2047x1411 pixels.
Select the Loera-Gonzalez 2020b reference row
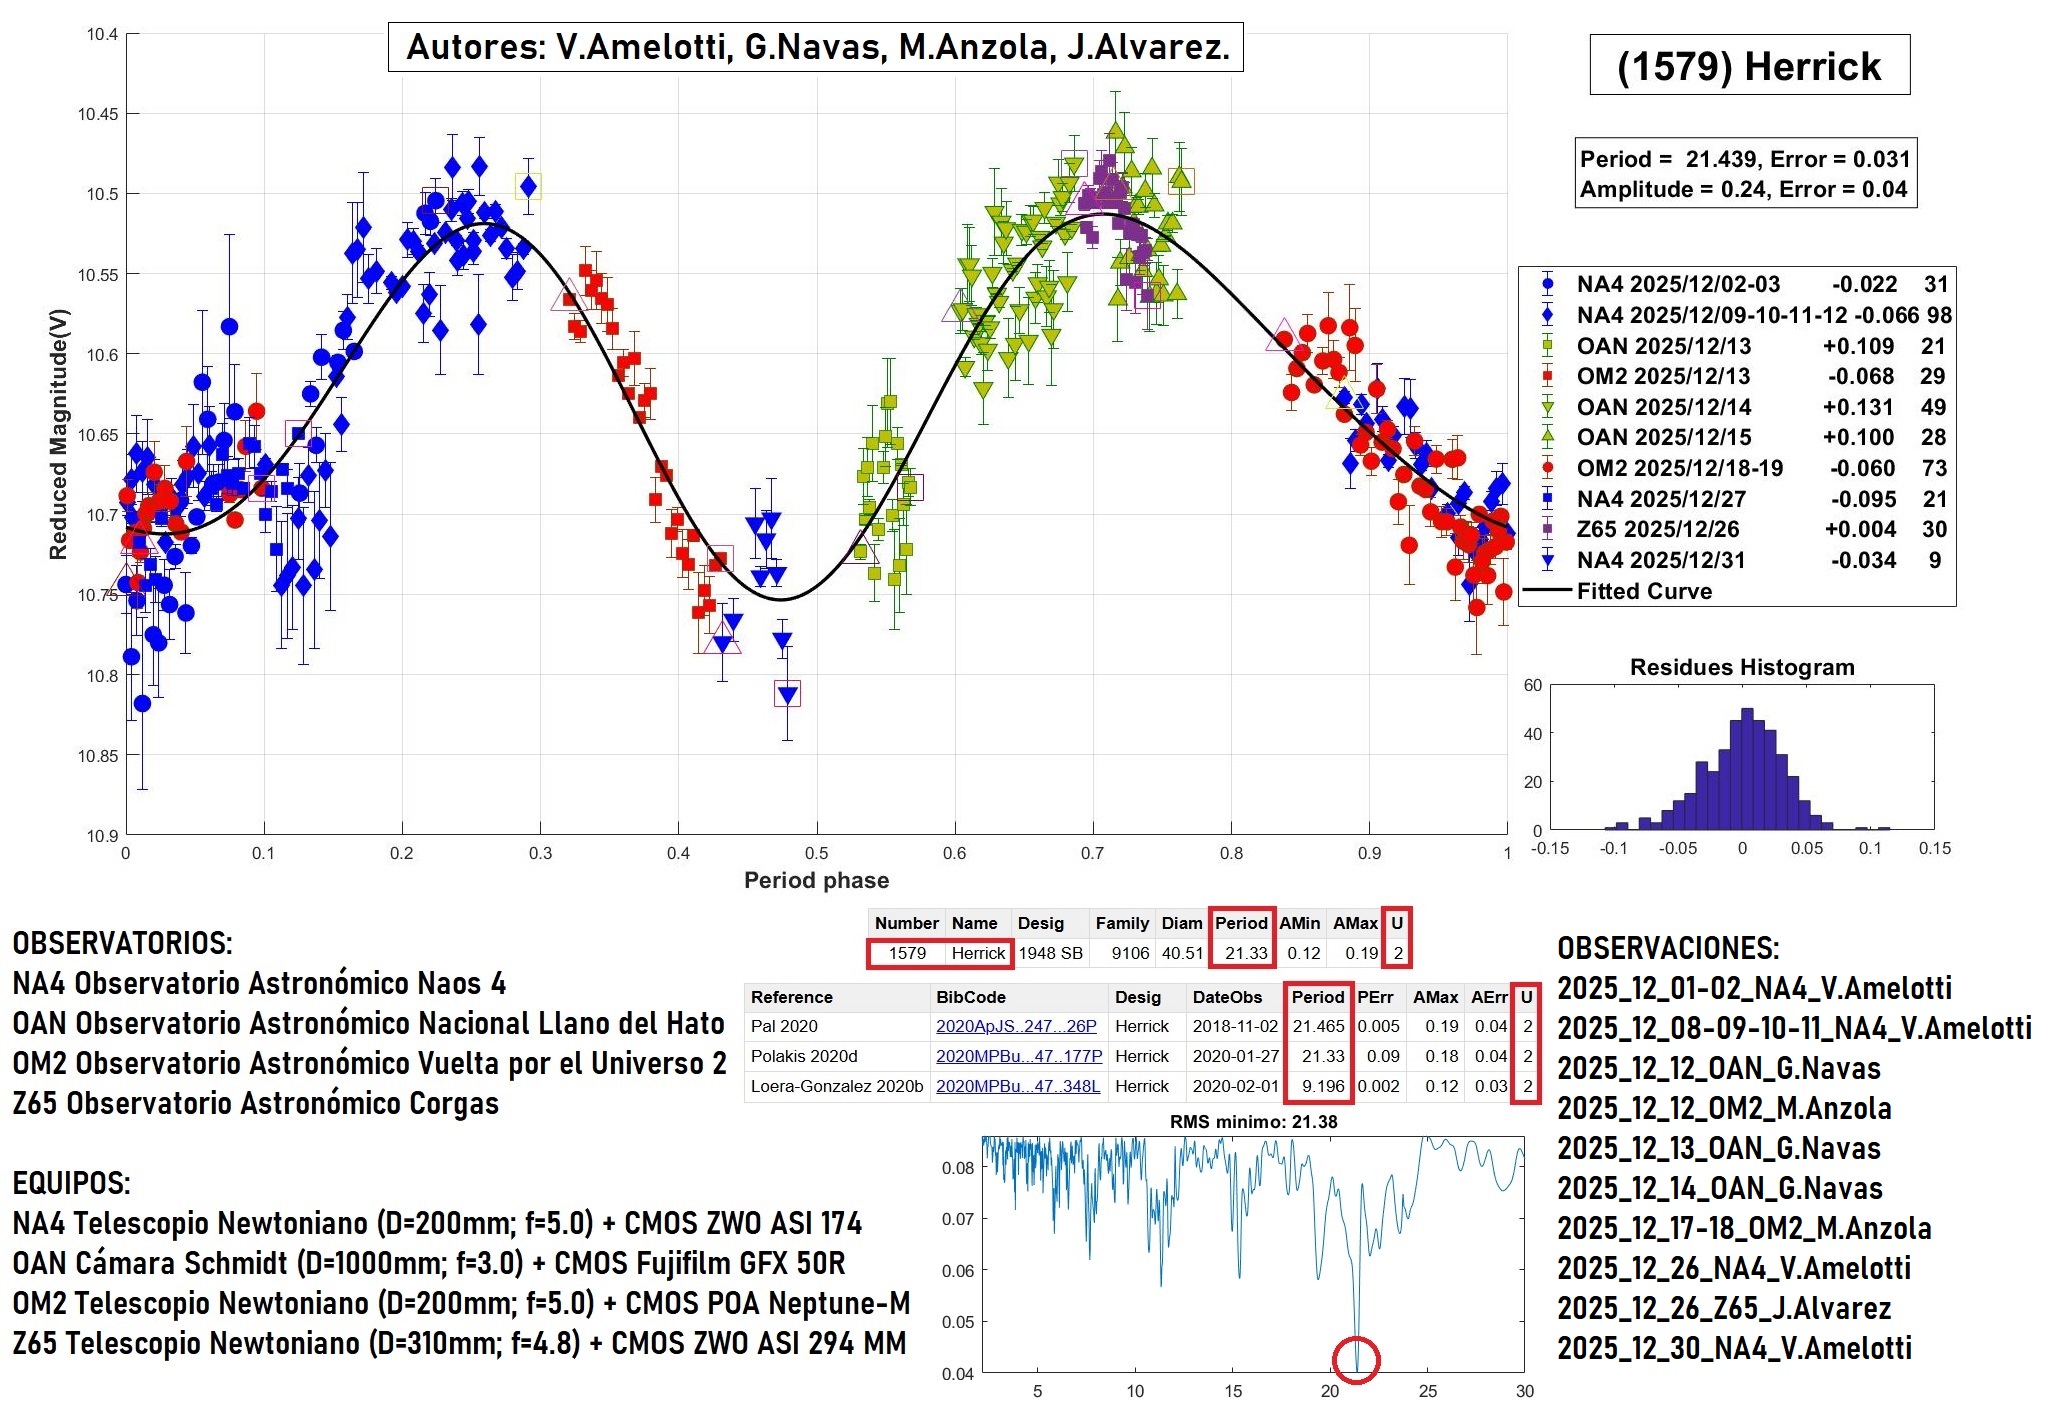pyautogui.click(x=836, y=1086)
